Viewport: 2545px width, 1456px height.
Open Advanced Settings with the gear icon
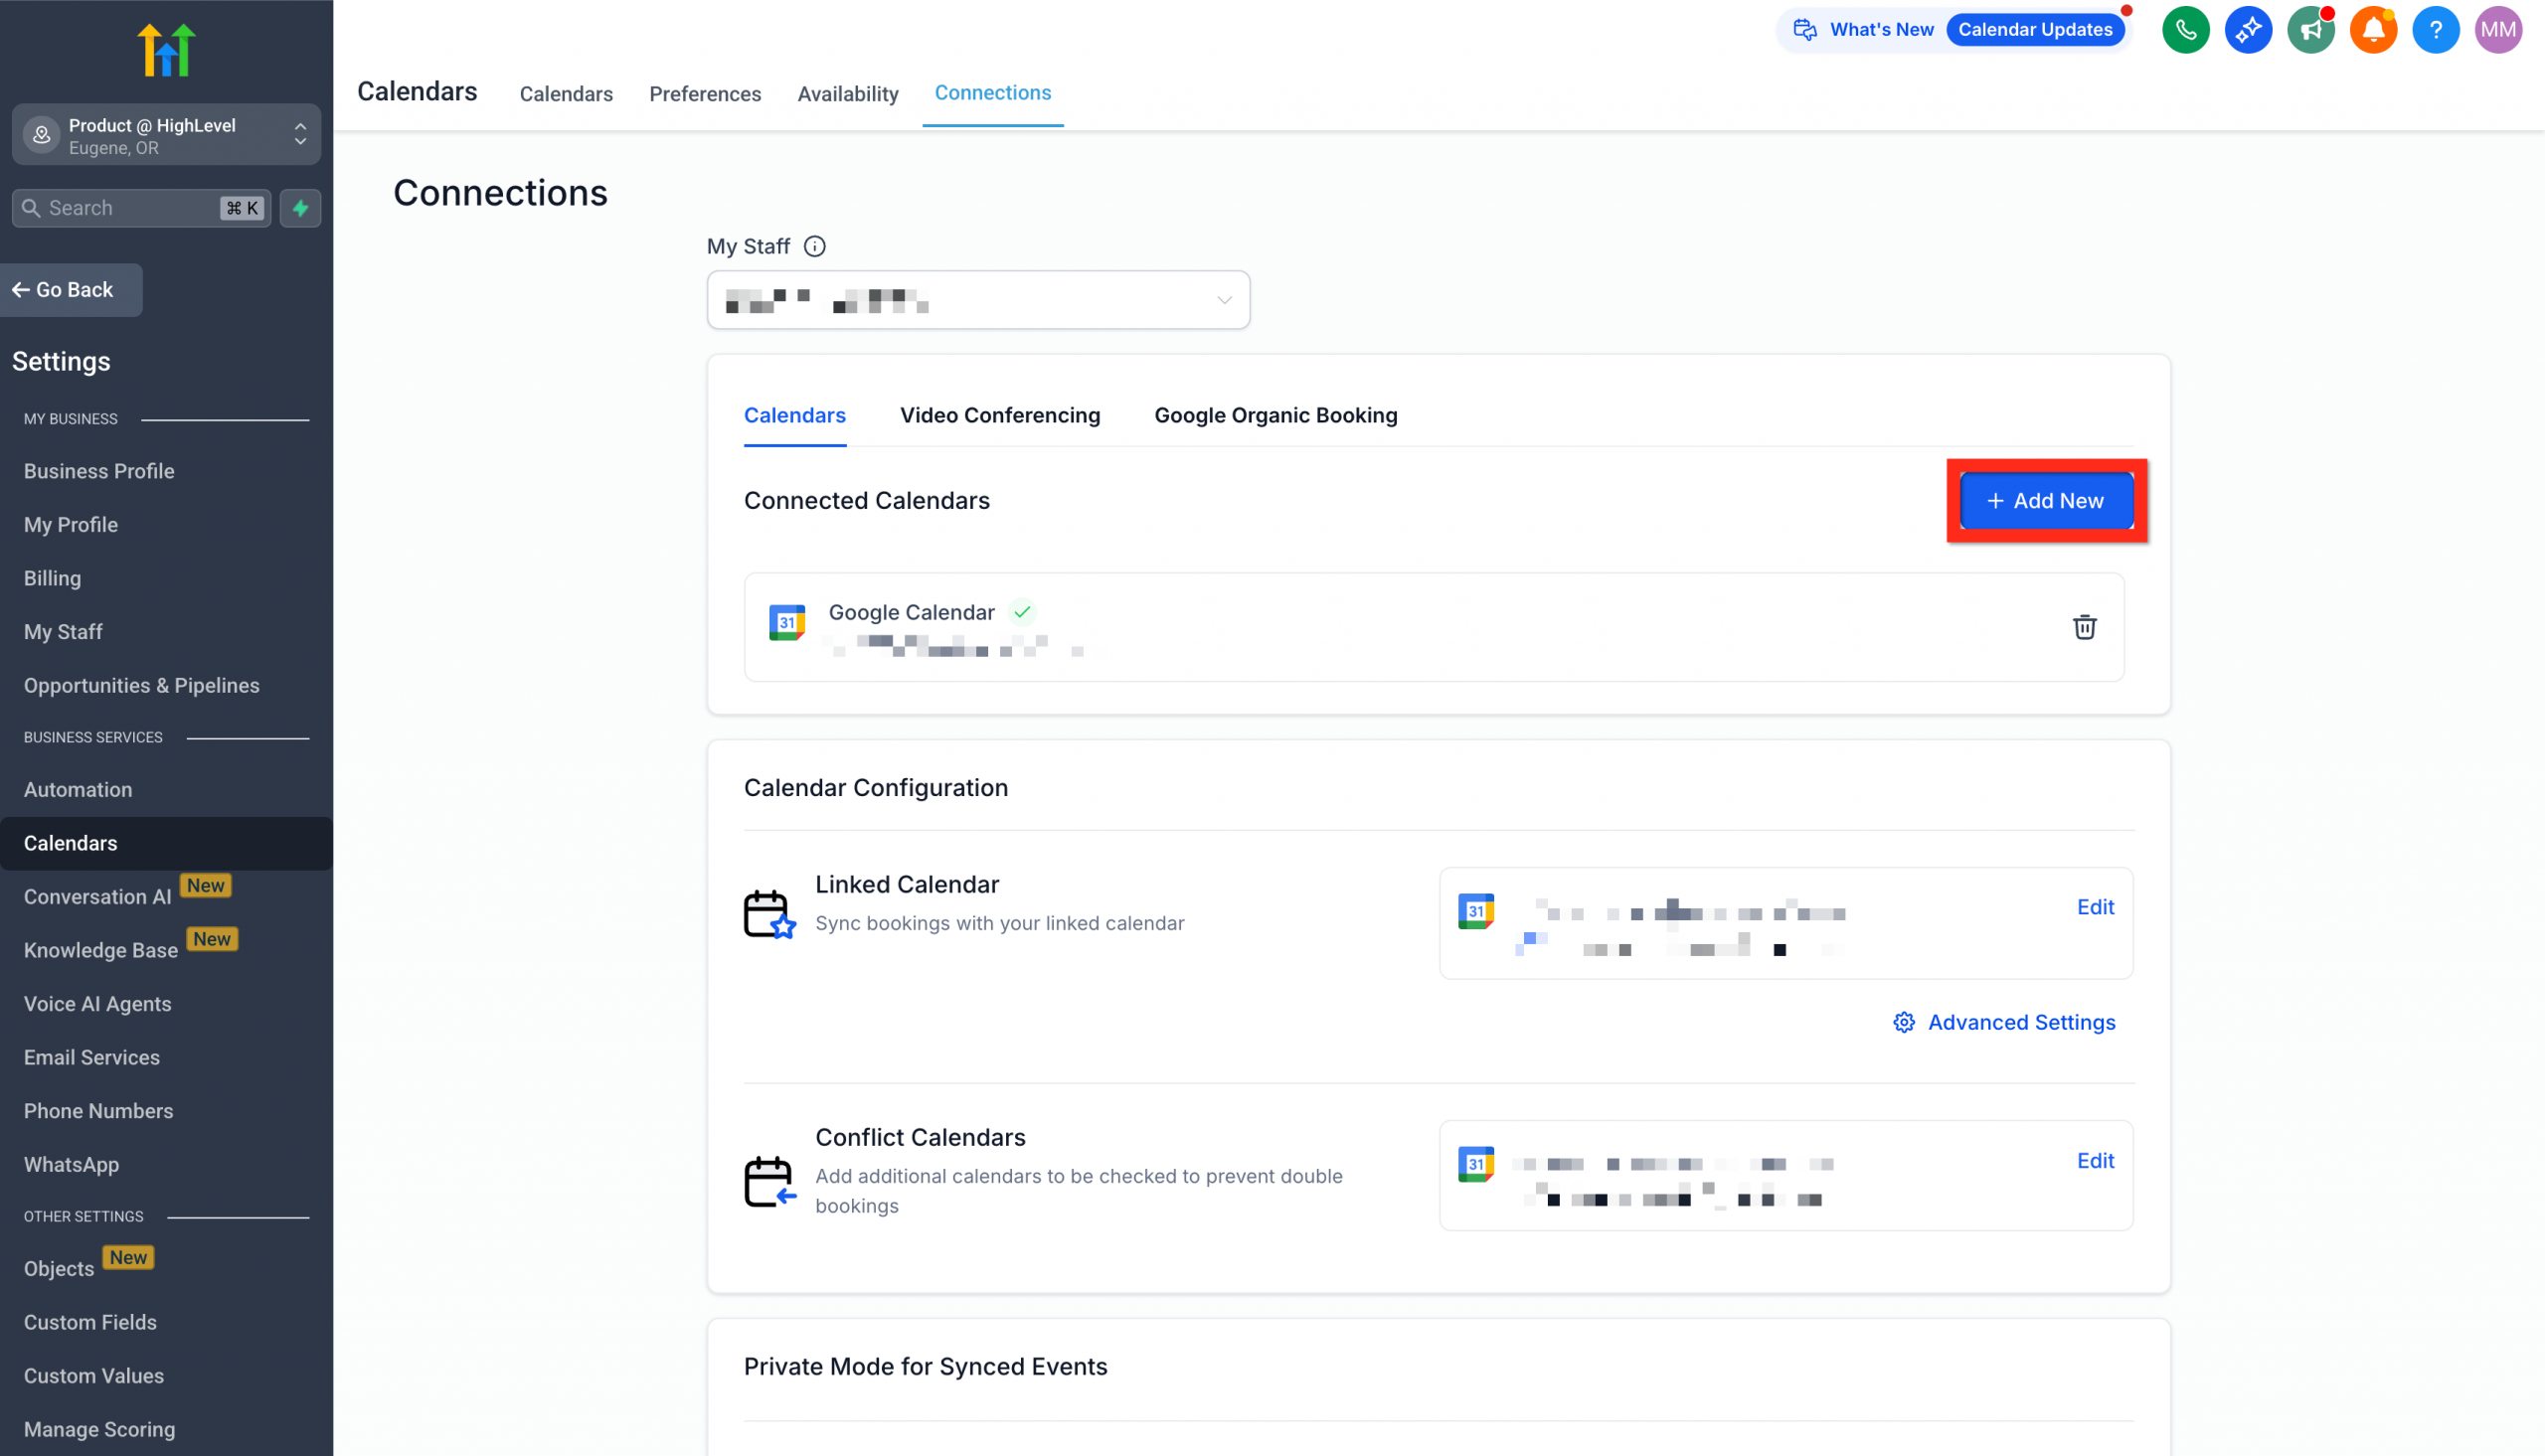tap(2003, 1022)
